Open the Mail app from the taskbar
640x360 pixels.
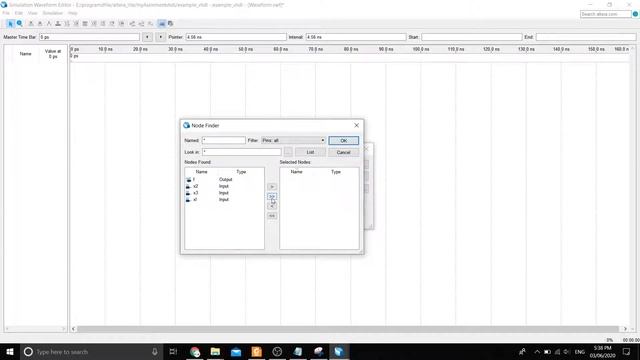click(236, 351)
